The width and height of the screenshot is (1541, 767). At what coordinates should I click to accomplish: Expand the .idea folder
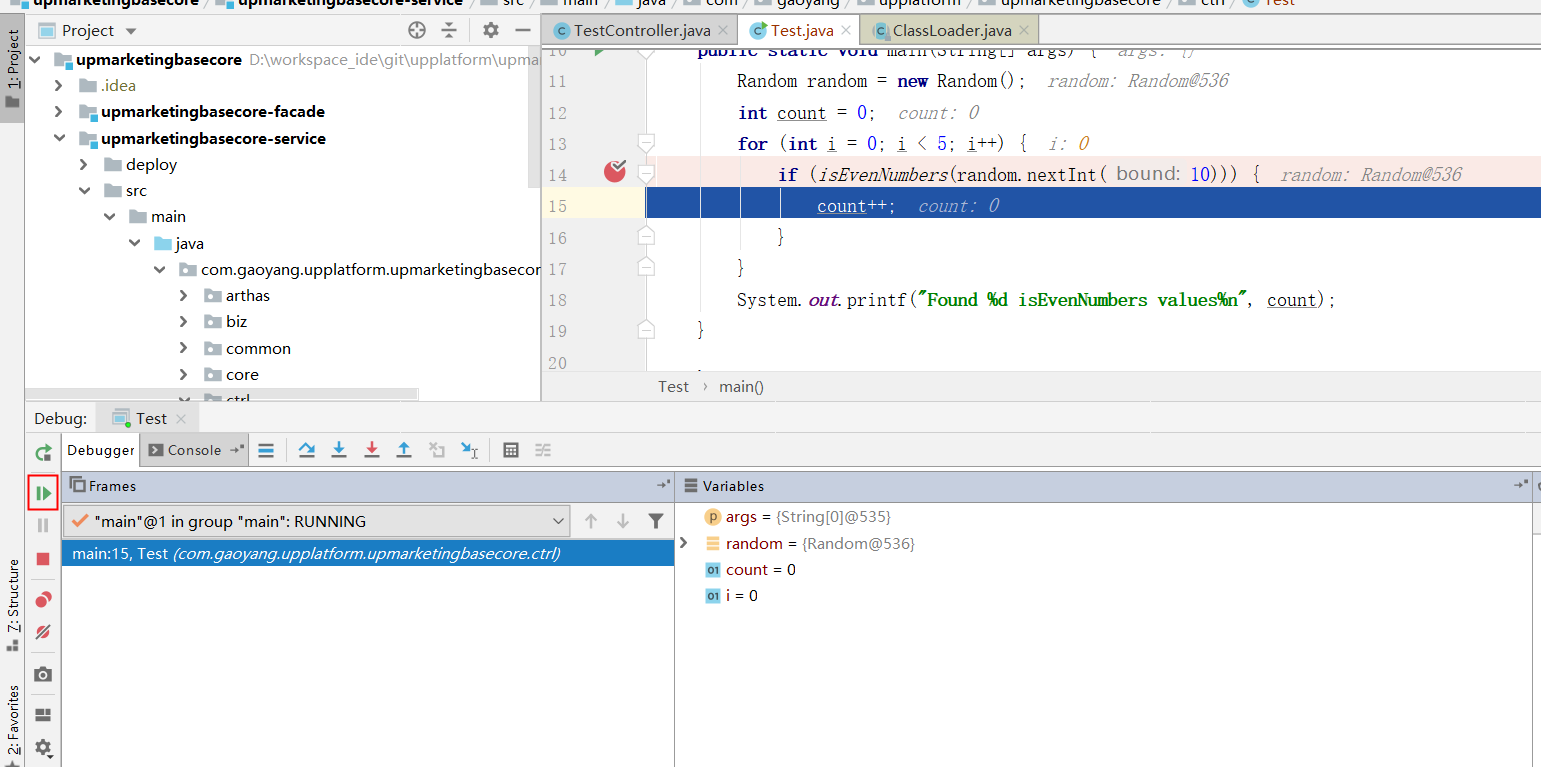tap(59, 85)
